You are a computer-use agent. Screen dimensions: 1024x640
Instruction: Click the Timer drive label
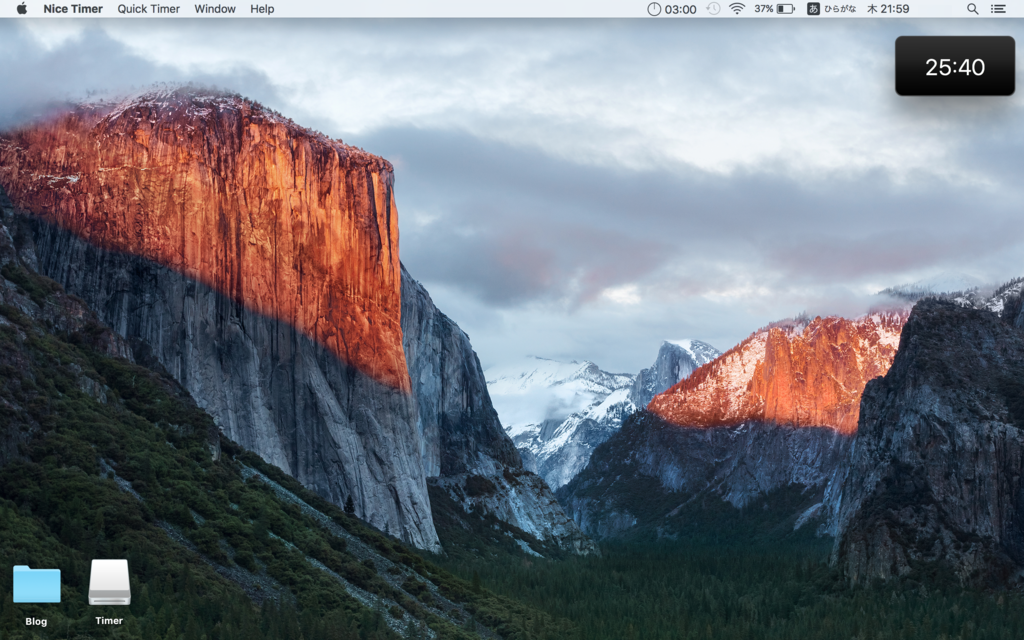[x=109, y=620]
